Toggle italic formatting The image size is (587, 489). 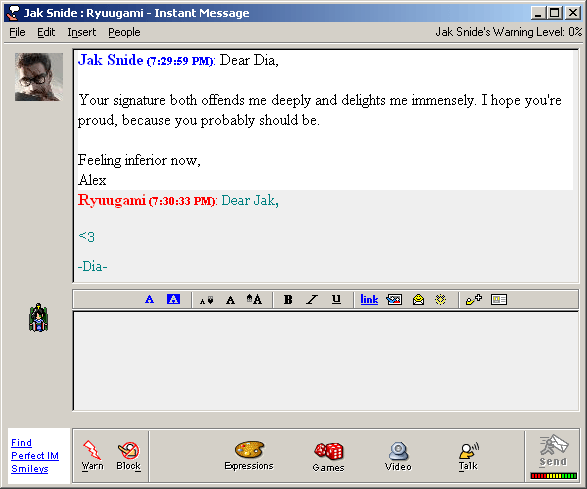pyautogui.click(x=312, y=300)
